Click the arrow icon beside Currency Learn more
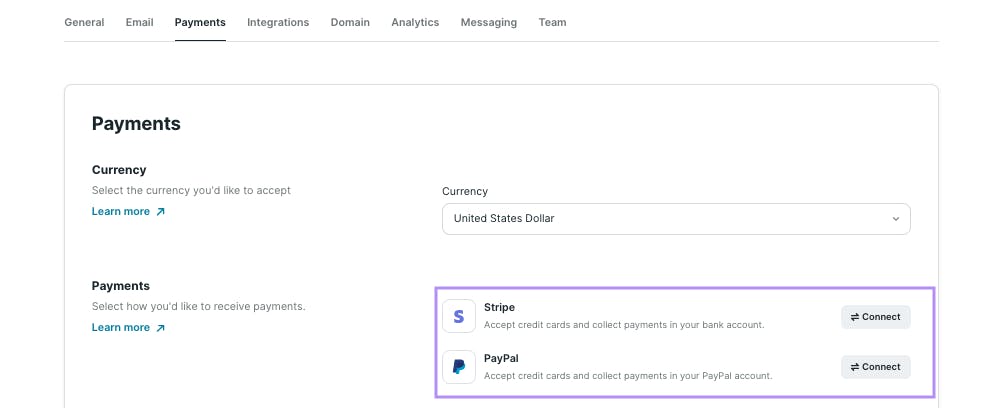Screen dimensions: 982x408 (160, 212)
